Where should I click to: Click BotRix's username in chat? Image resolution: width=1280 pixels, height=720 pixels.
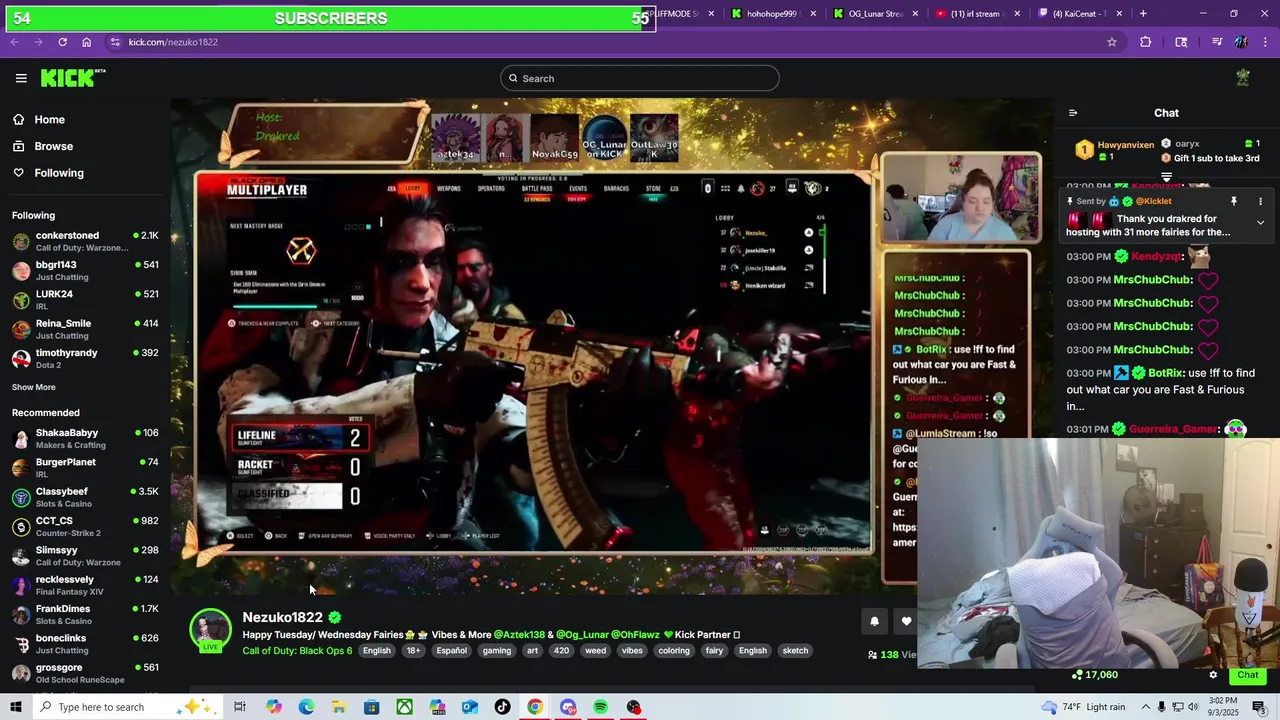[x=1166, y=373]
